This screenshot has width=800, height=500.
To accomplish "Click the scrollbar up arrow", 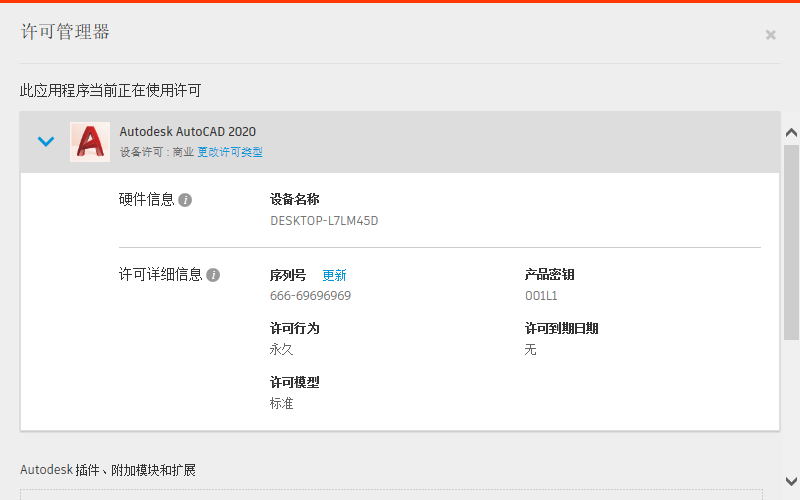I will tap(790, 133).
